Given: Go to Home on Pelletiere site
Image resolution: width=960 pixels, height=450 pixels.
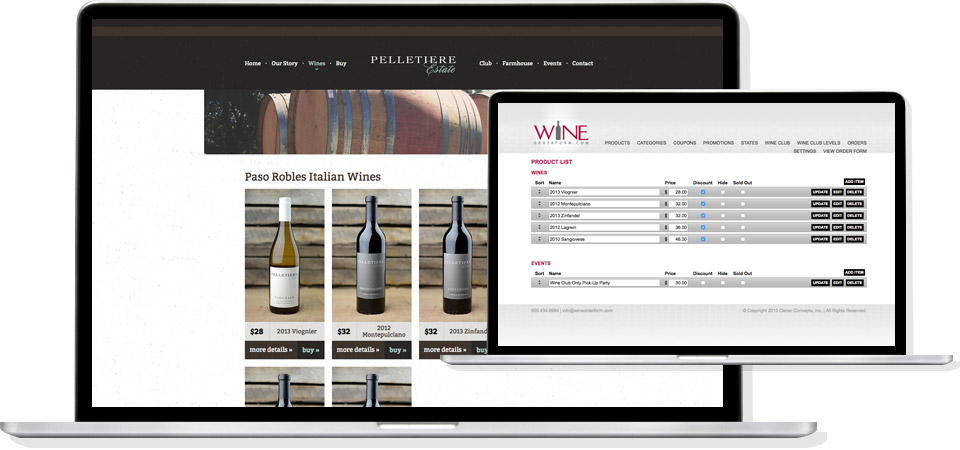Looking at the screenshot, I should (253, 63).
